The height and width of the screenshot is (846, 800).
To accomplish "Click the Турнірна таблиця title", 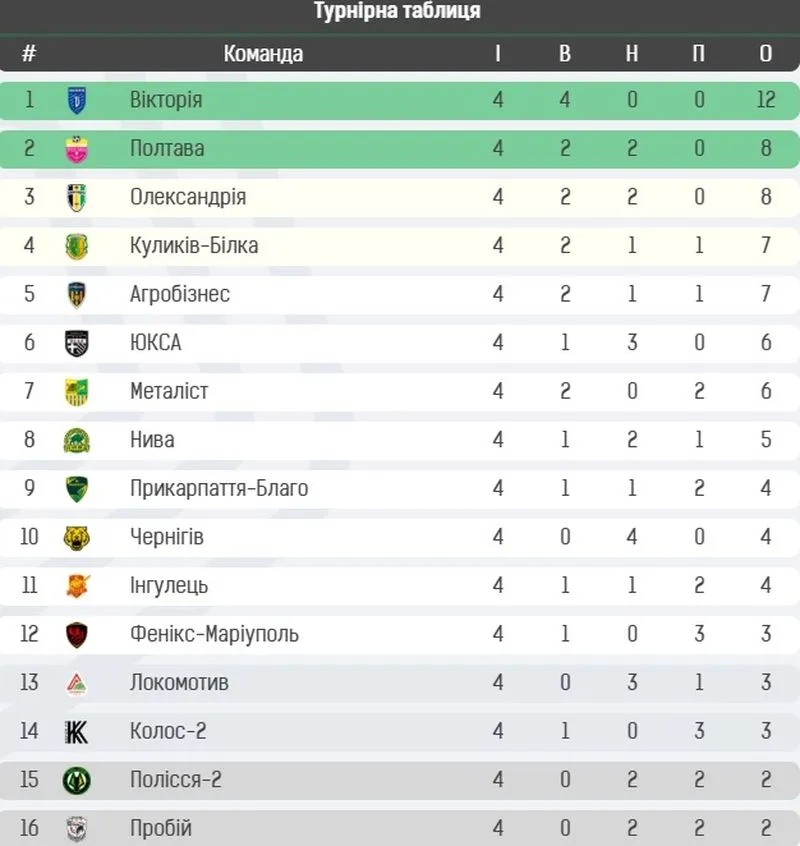I will point(397,11).
